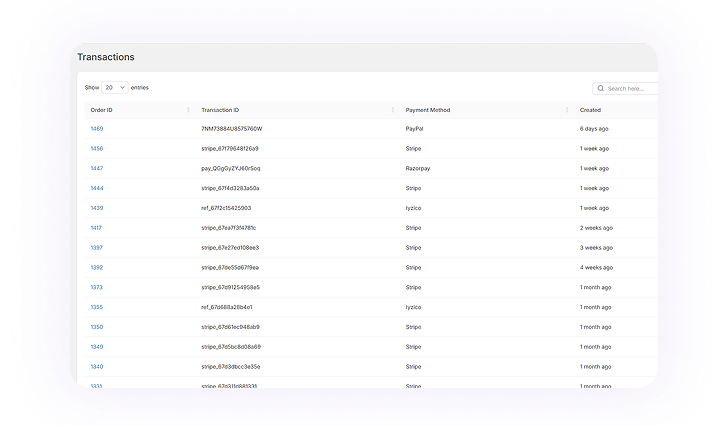Click the Payment Method column sort icon

tap(567, 110)
